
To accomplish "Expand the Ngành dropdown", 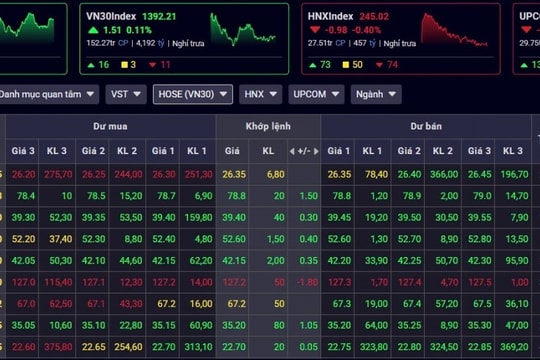I will pos(376,94).
